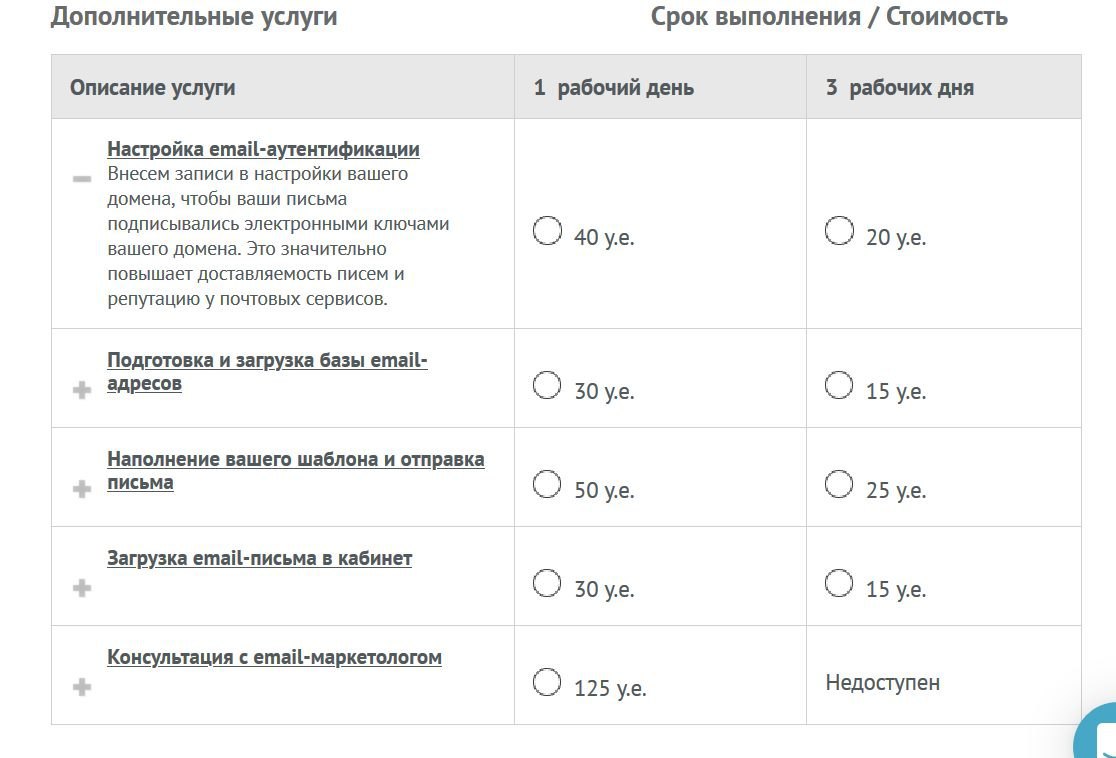The width and height of the screenshot is (1116, 758).
Task: Select 25 у.е. template filling option
Action: (839, 484)
